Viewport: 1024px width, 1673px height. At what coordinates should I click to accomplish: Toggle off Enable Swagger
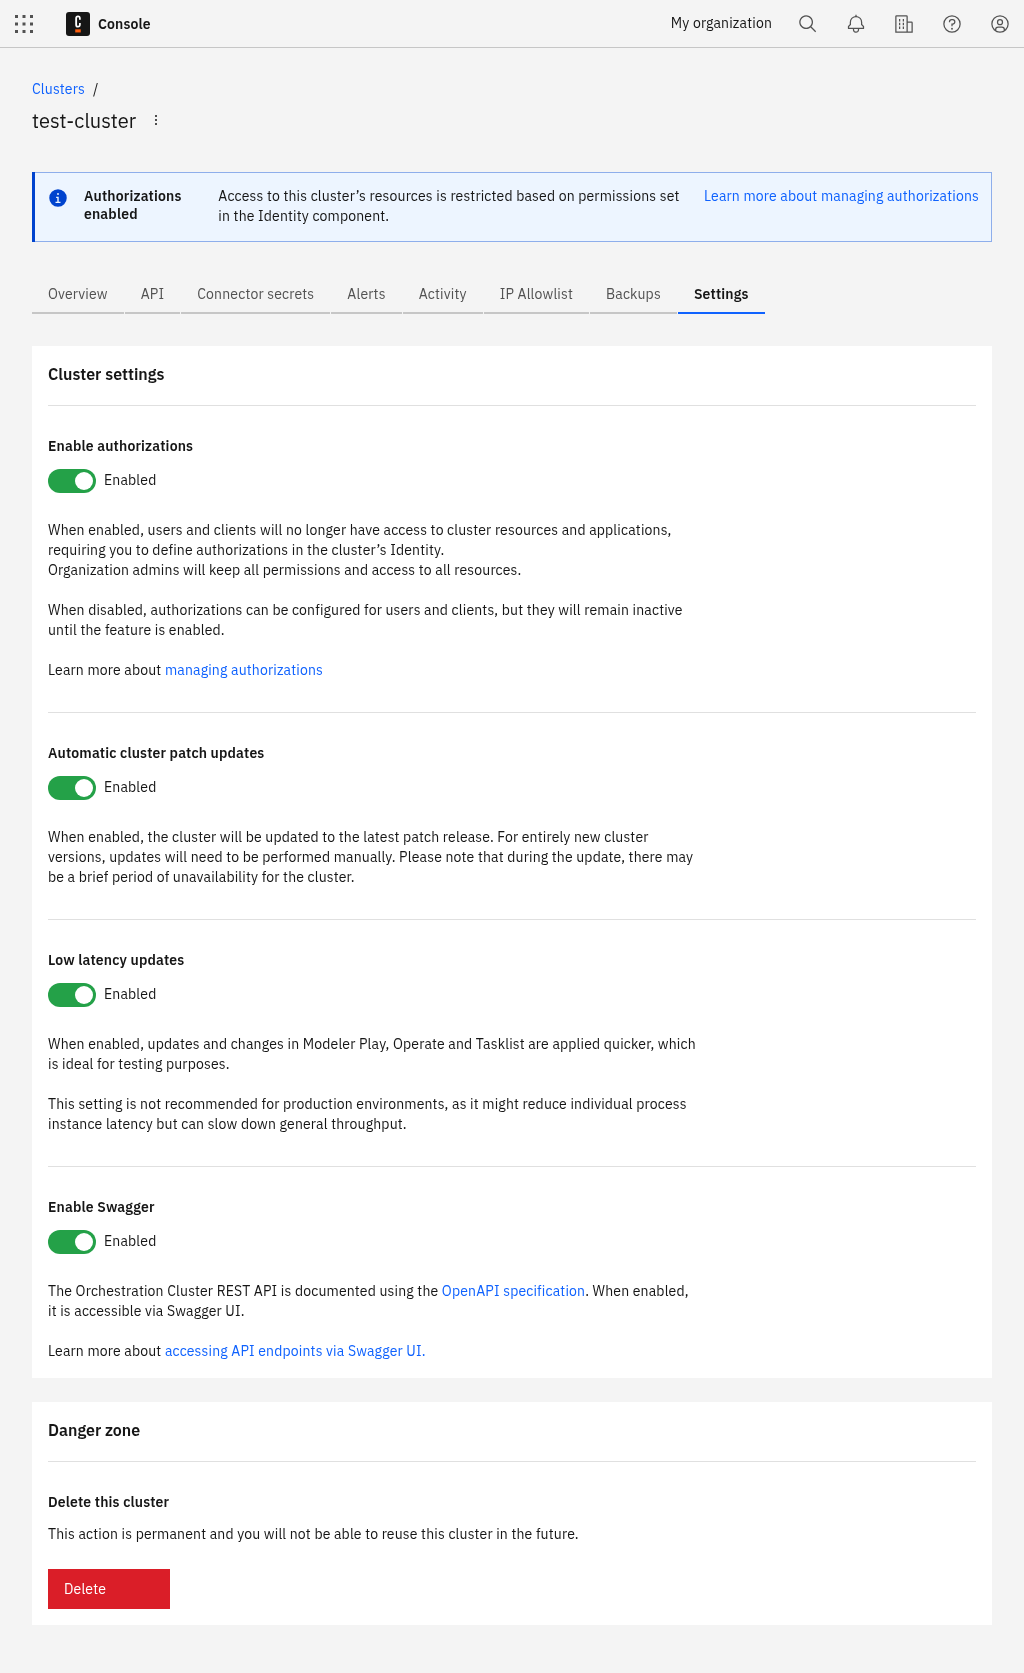[71, 1242]
